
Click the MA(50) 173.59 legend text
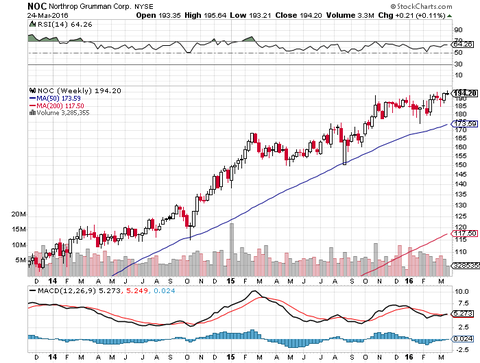click(59, 98)
